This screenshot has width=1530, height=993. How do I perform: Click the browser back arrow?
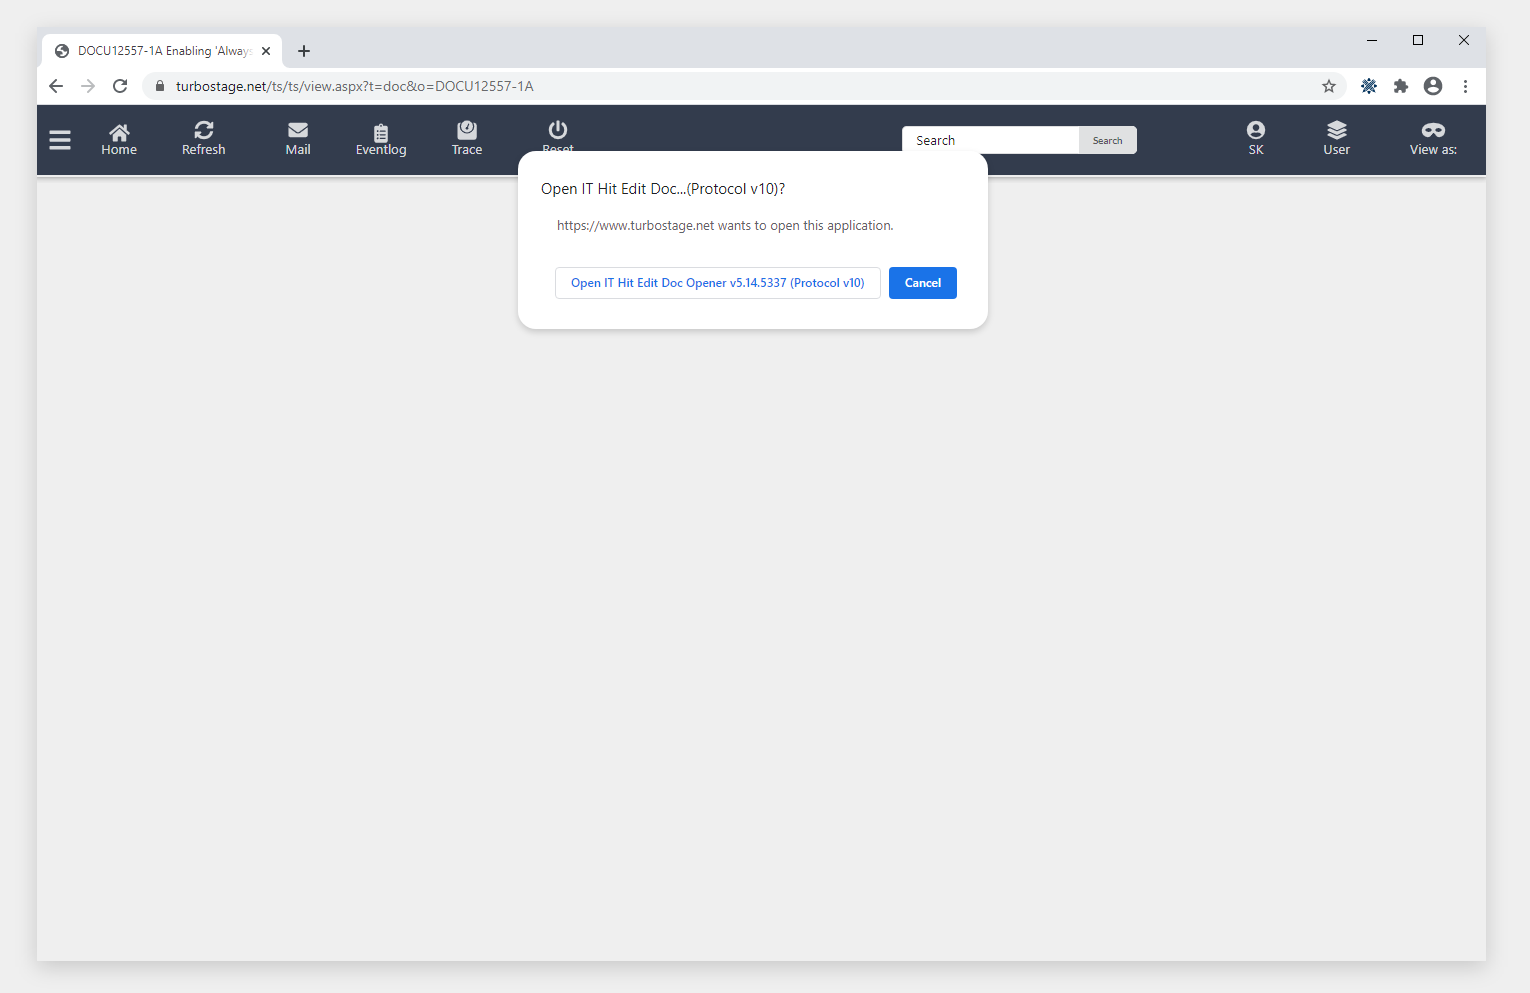[x=56, y=86]
